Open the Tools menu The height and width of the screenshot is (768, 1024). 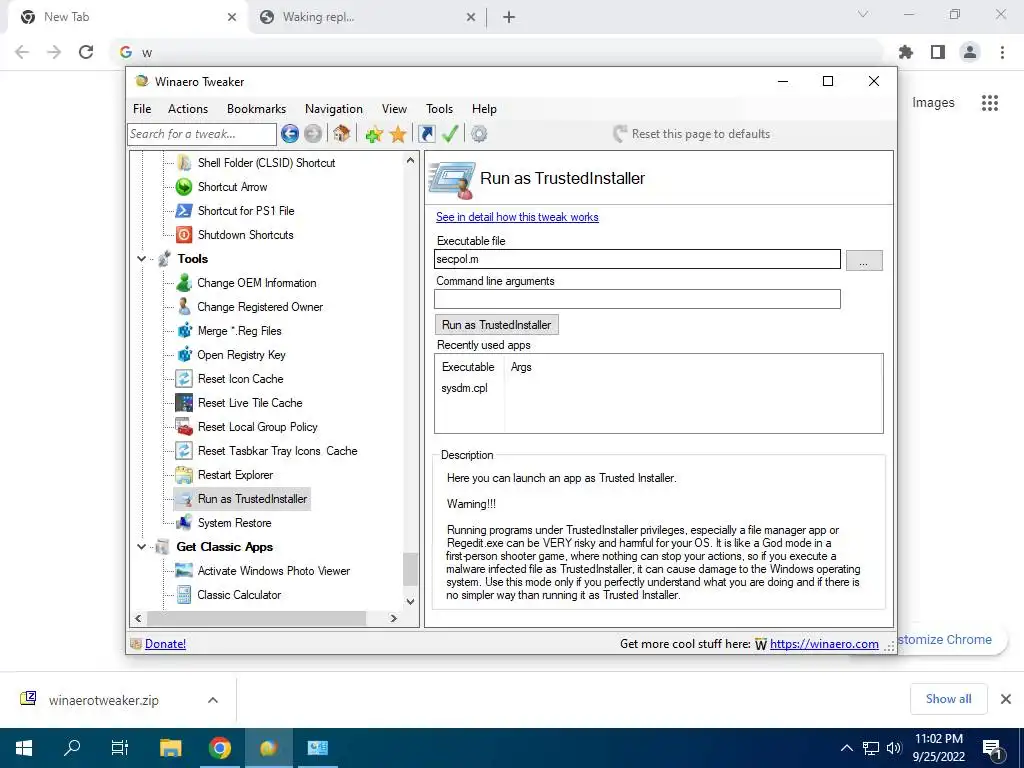pyautogui.click(x=440, y=109)
